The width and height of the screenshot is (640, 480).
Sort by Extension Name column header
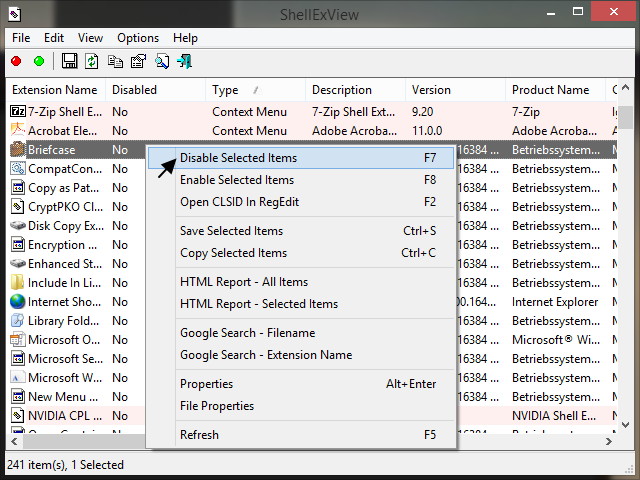tap(56, 90)
